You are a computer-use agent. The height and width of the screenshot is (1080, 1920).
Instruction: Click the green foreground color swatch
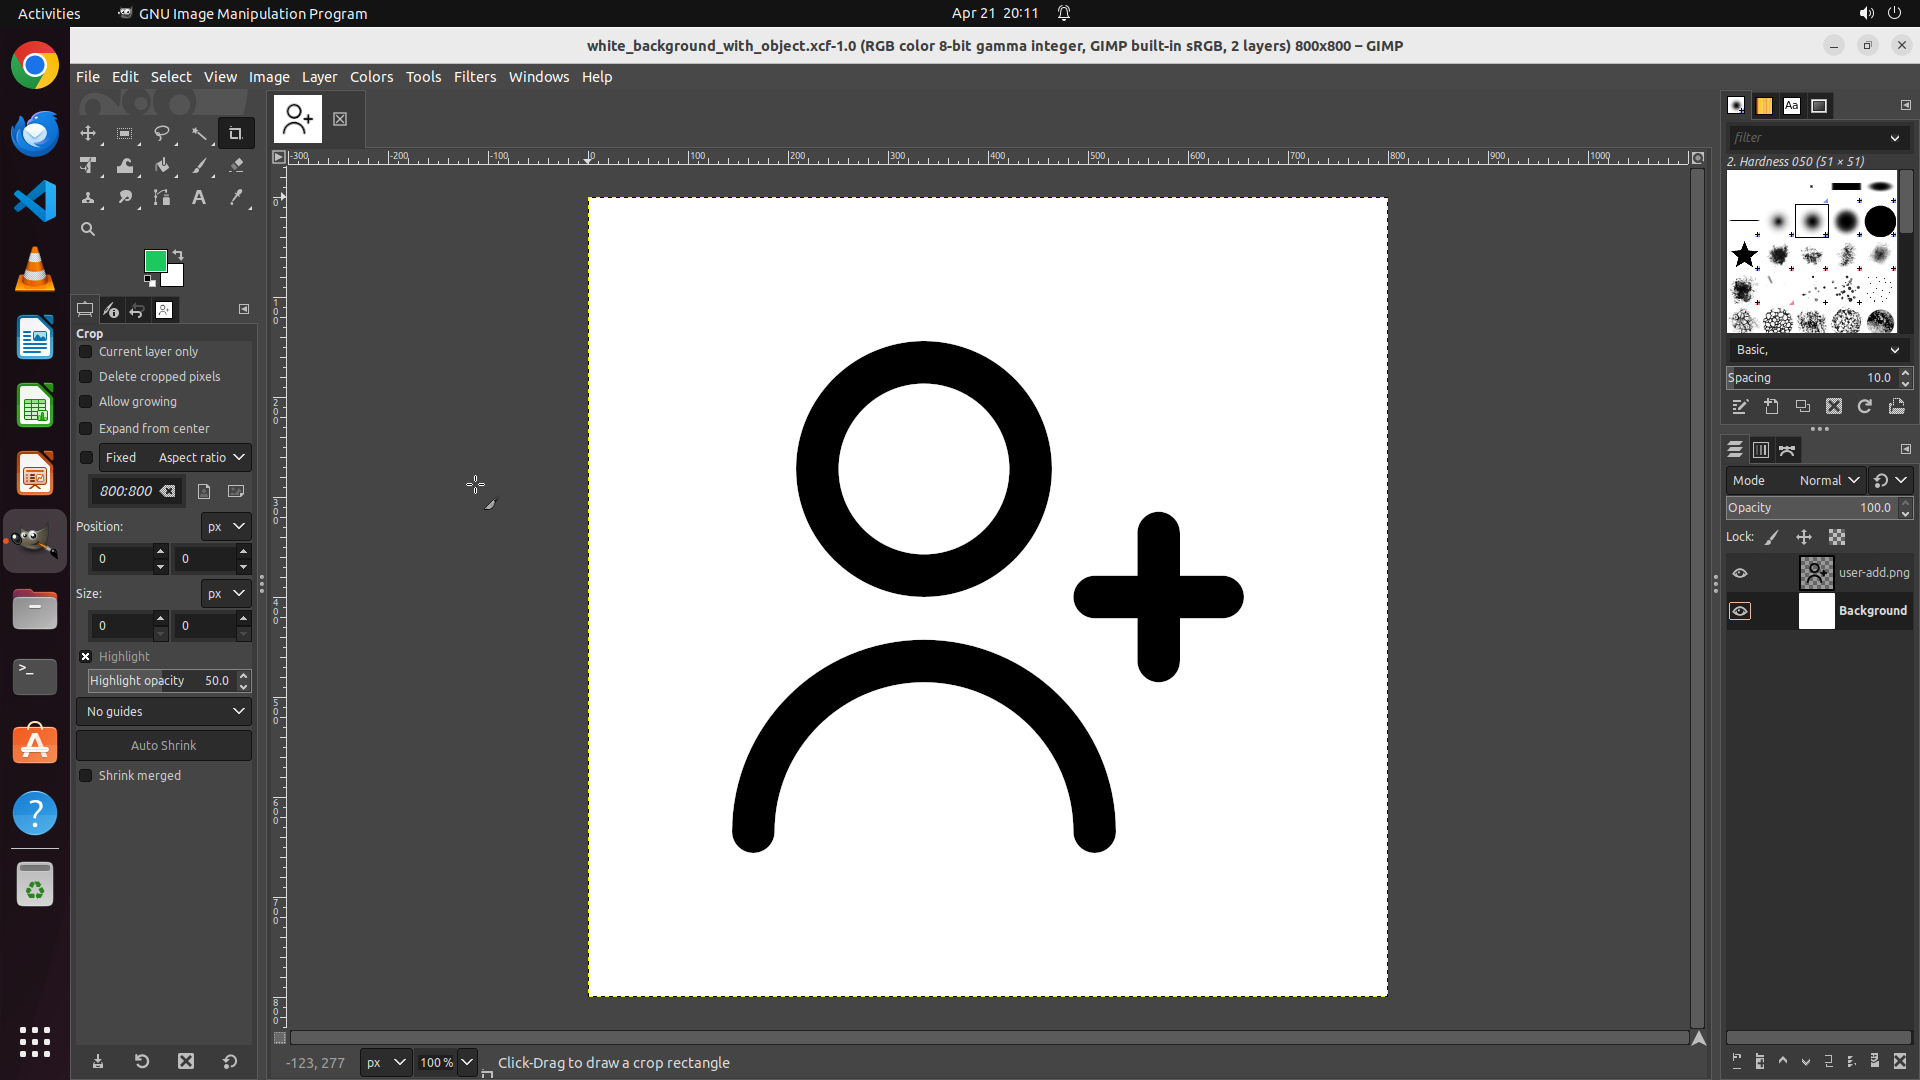click(154, 261)
